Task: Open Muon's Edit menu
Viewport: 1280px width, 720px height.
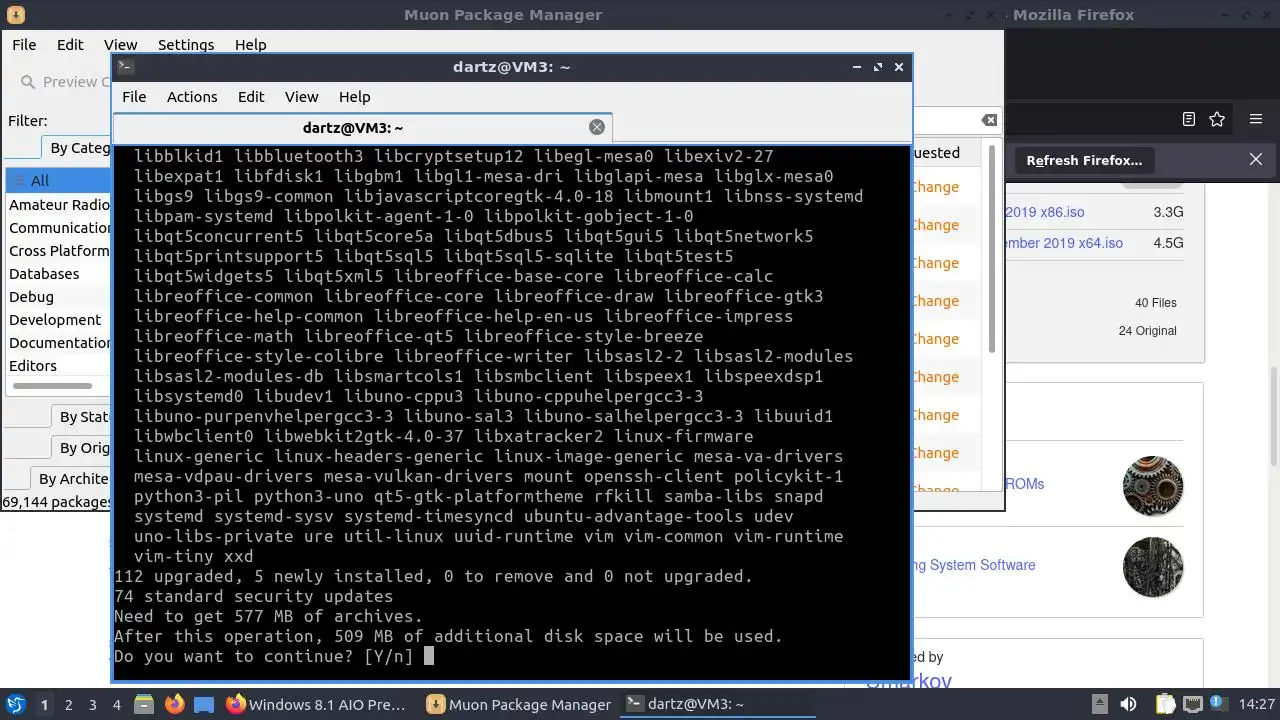Action: click(x=70, y=45)
